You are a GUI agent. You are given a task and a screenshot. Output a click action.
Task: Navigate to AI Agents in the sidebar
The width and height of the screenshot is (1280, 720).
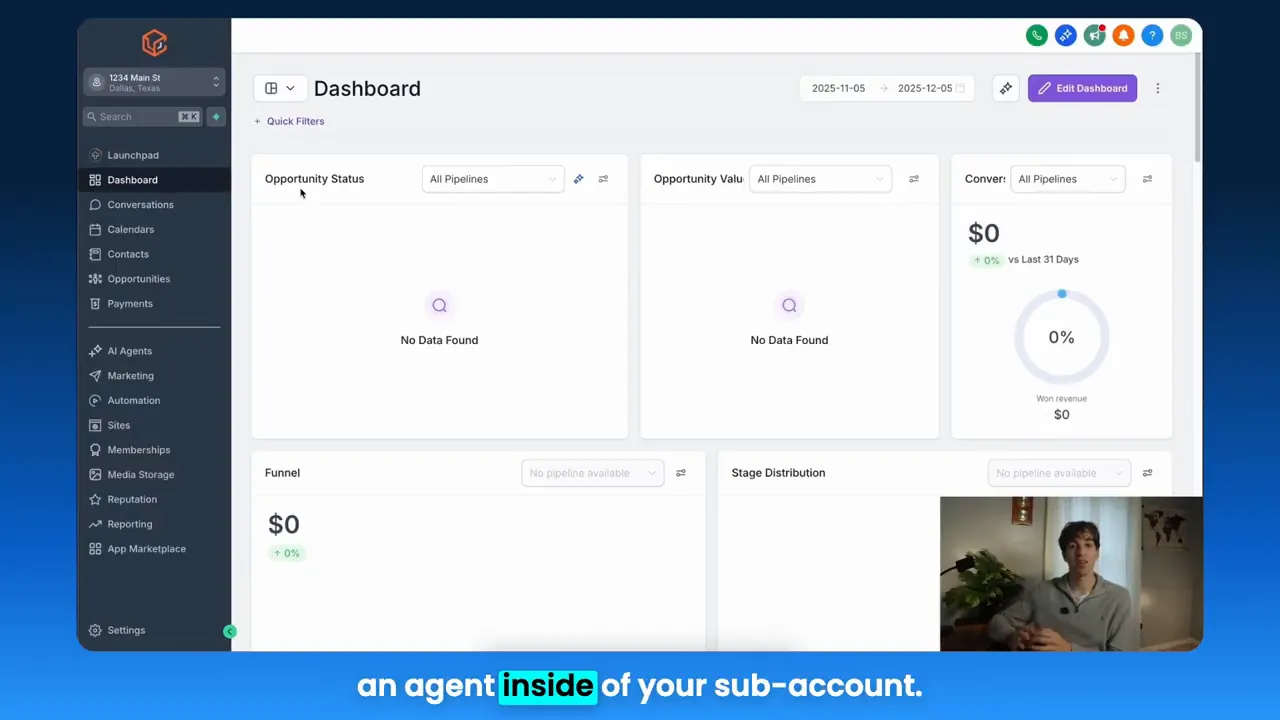point(129,351)
